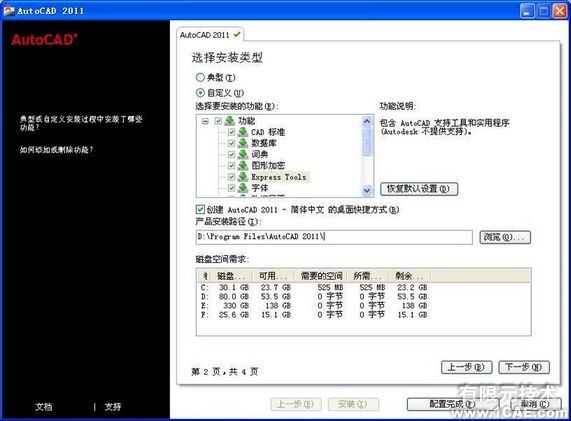Click the install icon beside Express Tools

[243, 177]
